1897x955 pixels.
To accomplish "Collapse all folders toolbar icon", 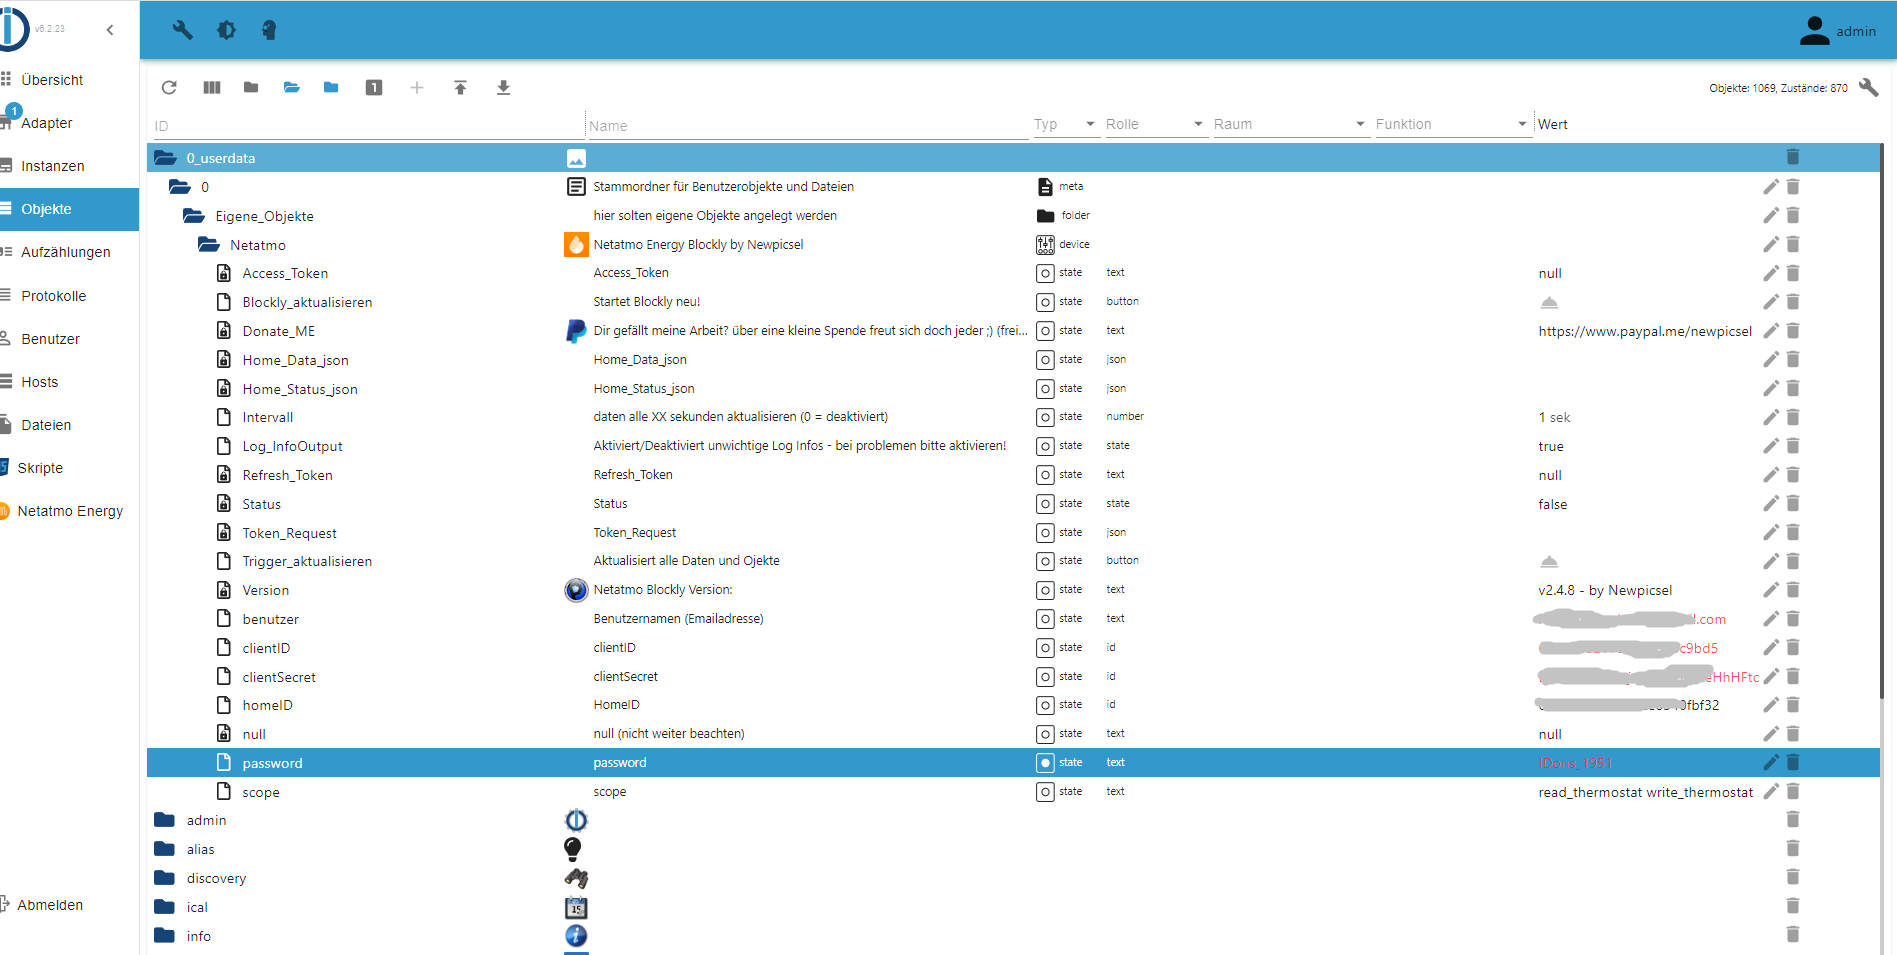I will [251, 88].
